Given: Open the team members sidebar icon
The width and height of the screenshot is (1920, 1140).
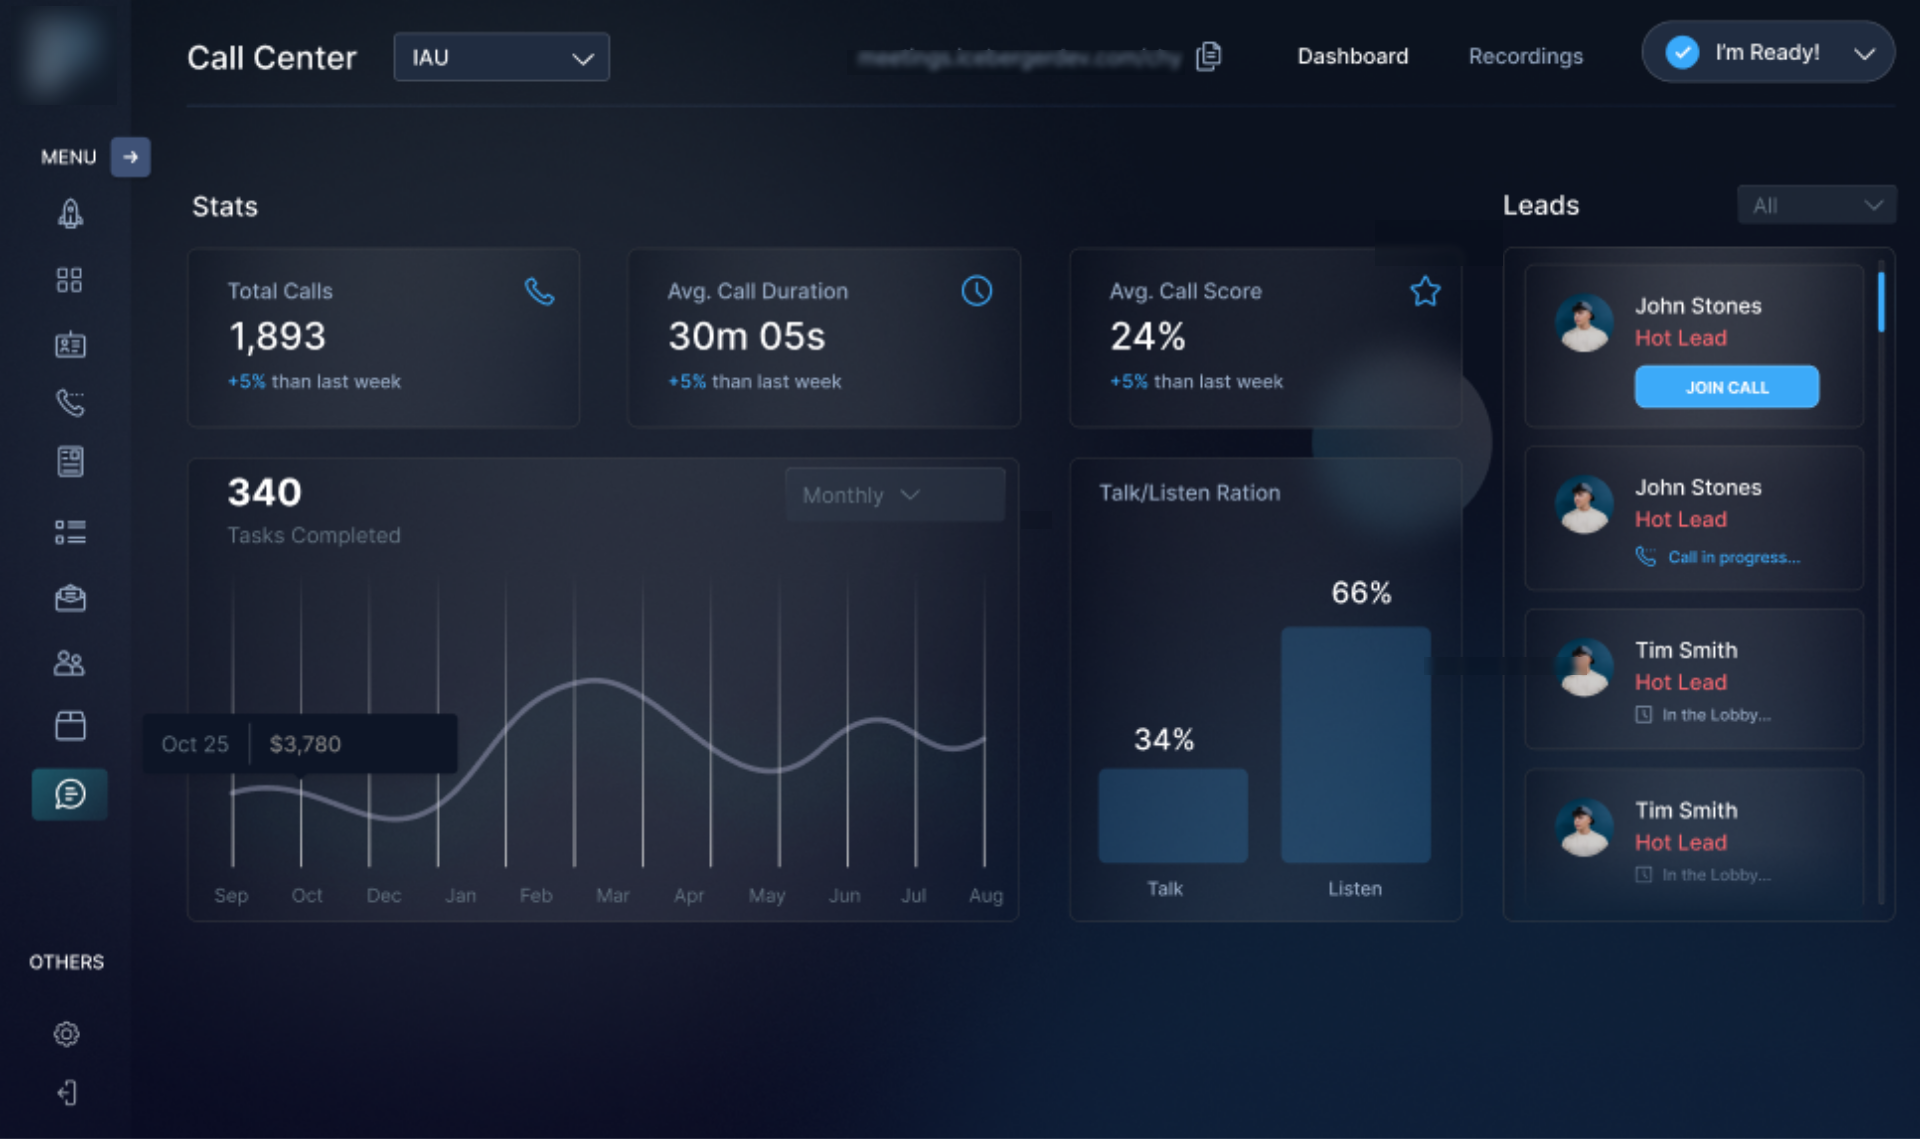Looking at the screenshot, I should (69, 663).
